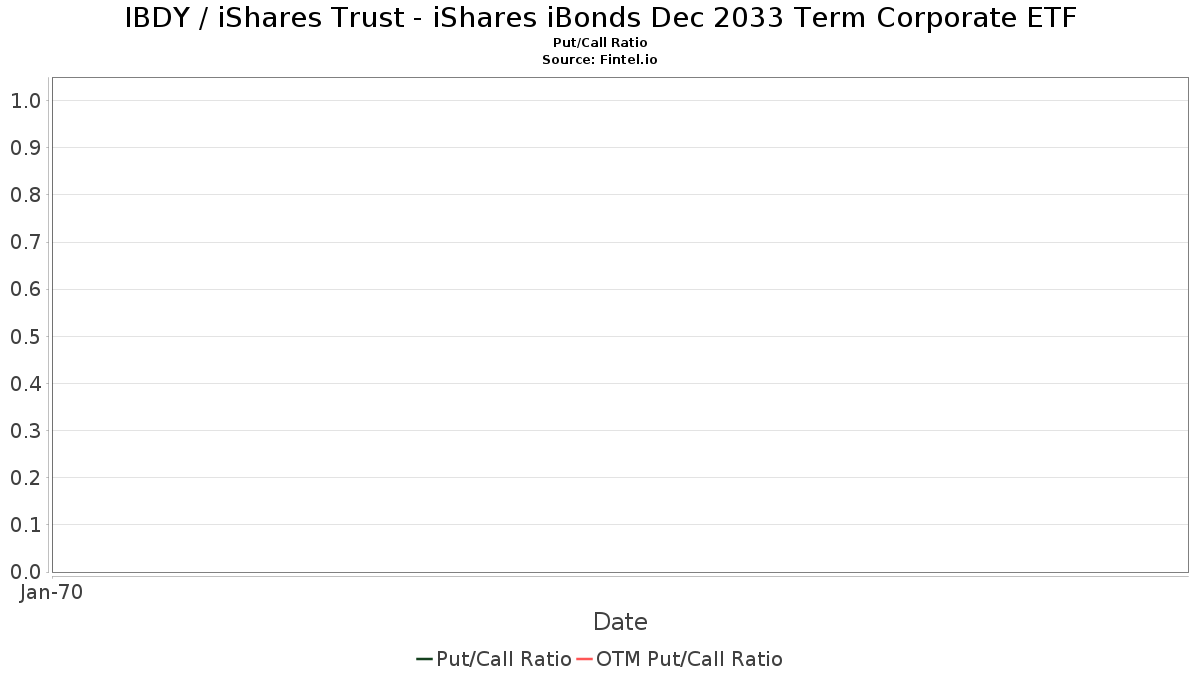Click the 0.2 y-axis tick label

(25, 478)
